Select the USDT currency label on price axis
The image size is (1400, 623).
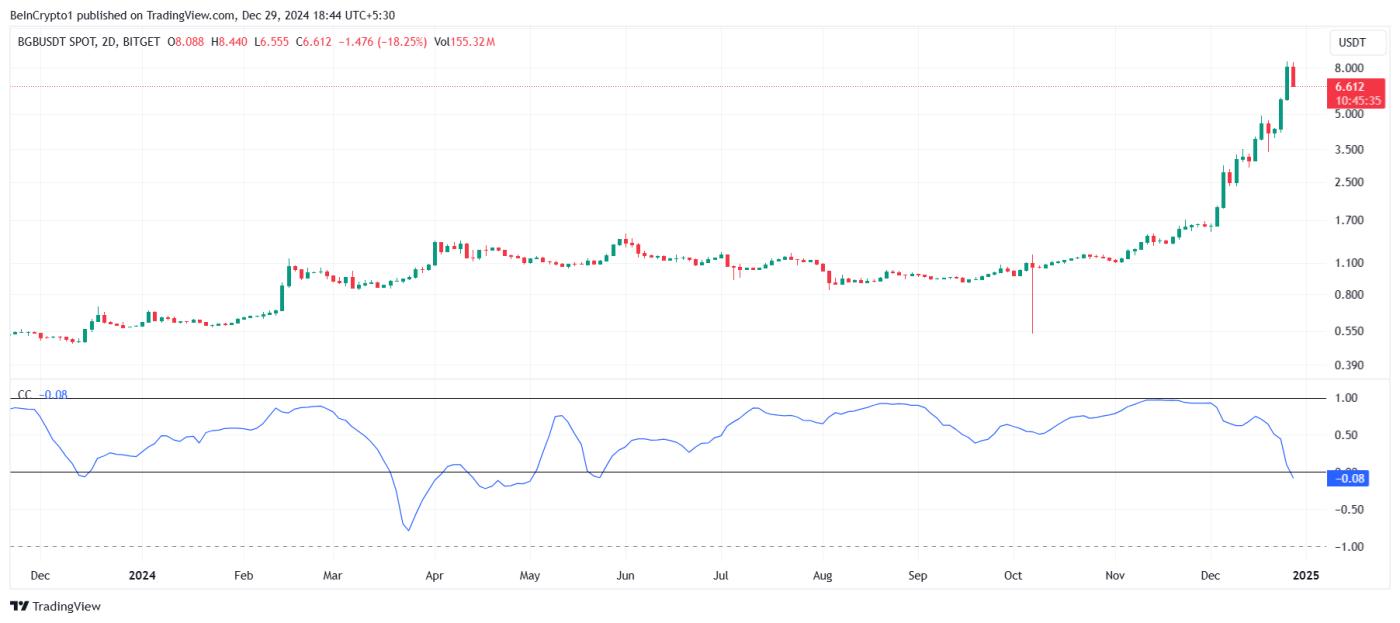tap(1351, 42)
